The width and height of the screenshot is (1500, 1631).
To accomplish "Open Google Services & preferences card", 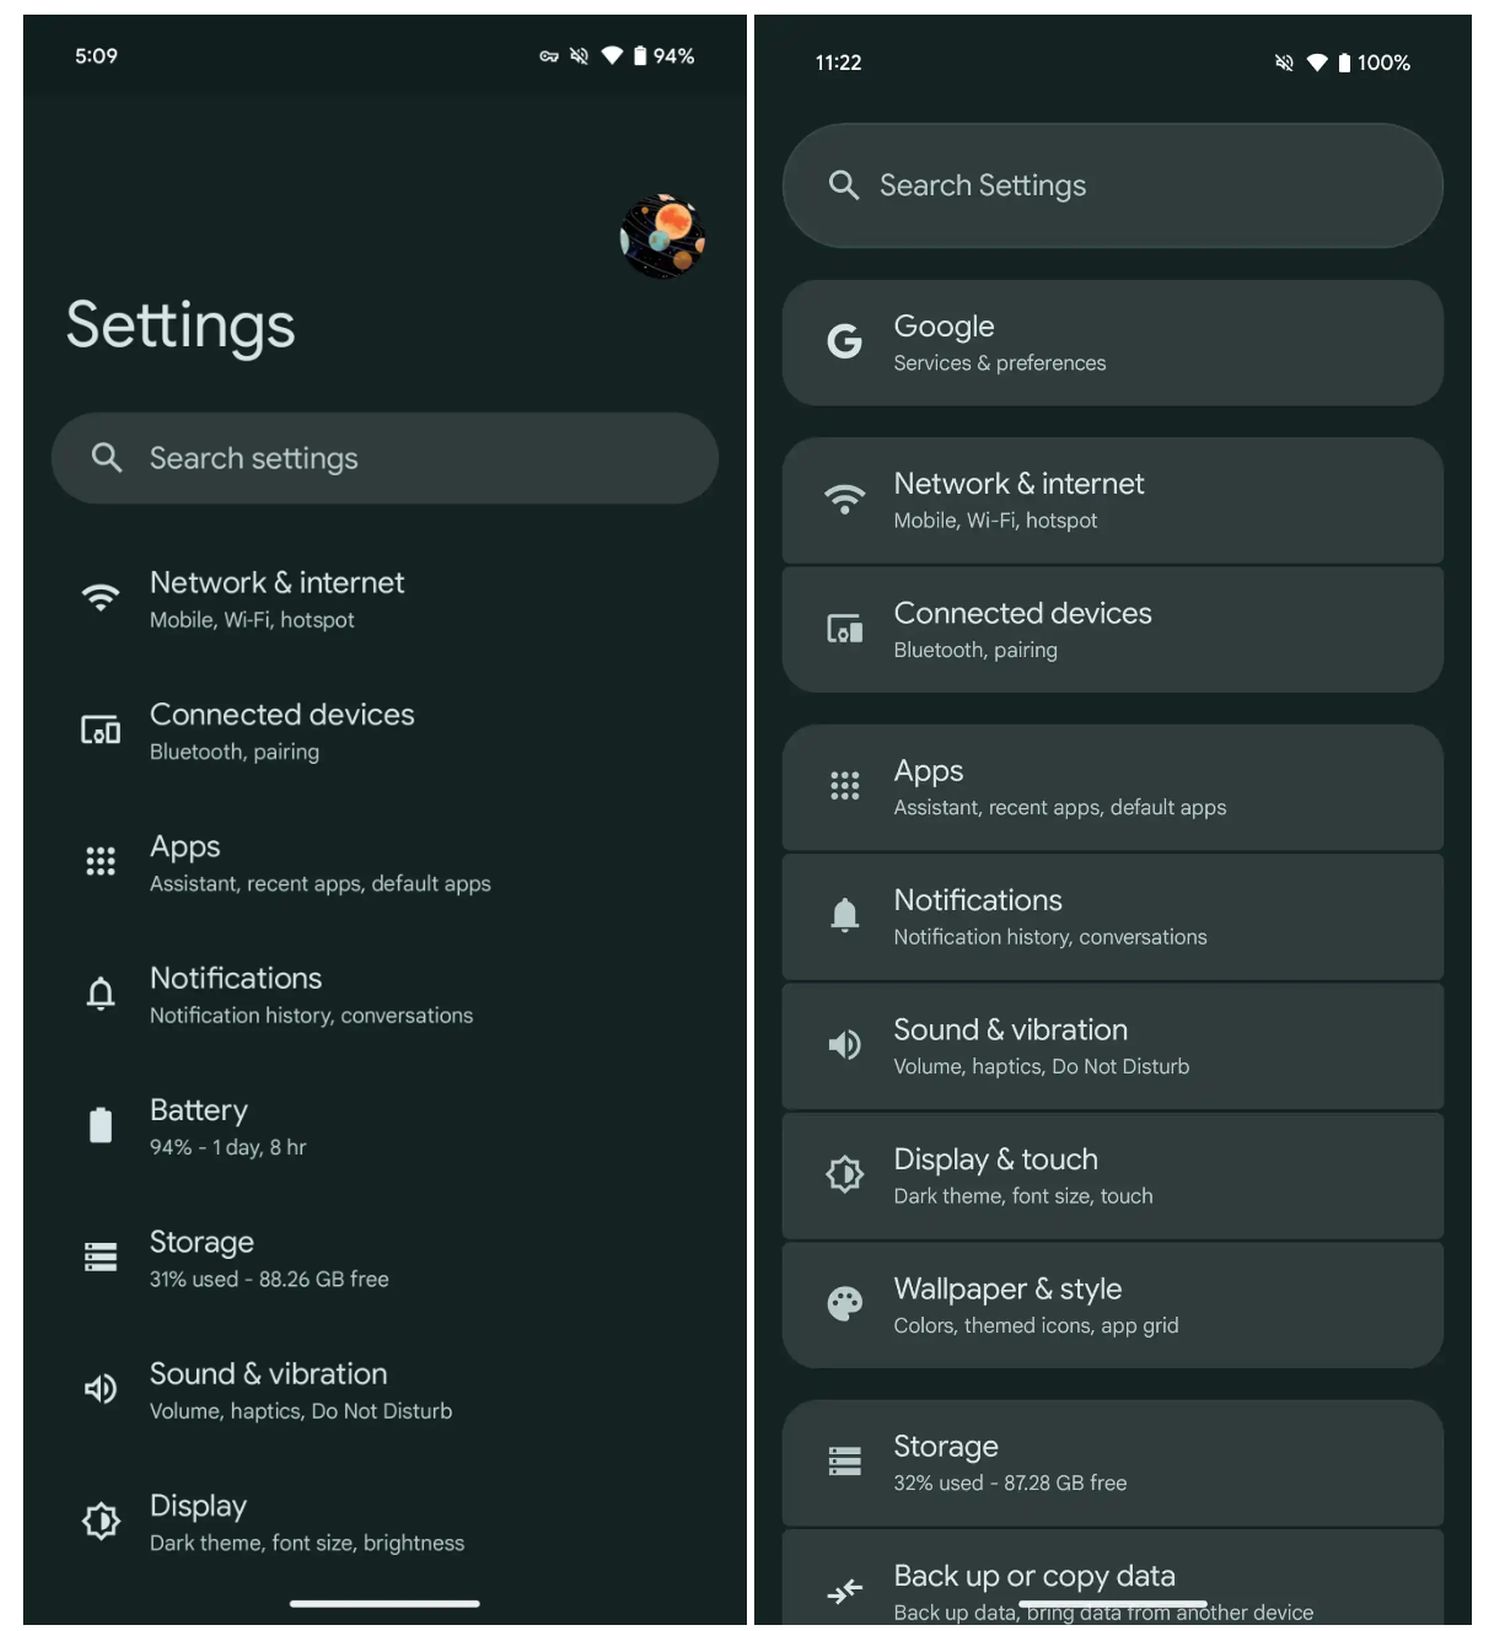I will click(x=1112, y=343).
